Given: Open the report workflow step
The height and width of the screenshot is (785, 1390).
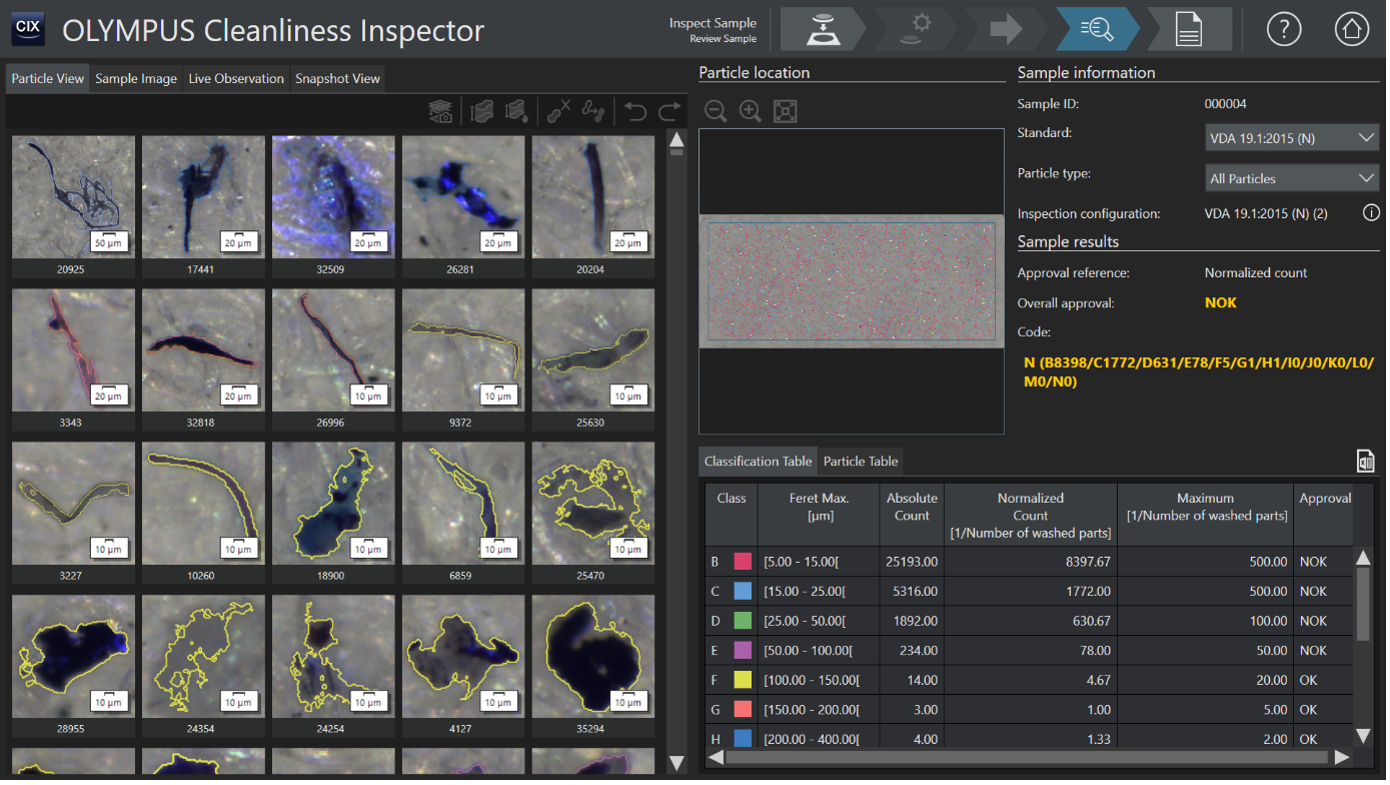Looking at the screenshot, I should (x=1188, y=30).
